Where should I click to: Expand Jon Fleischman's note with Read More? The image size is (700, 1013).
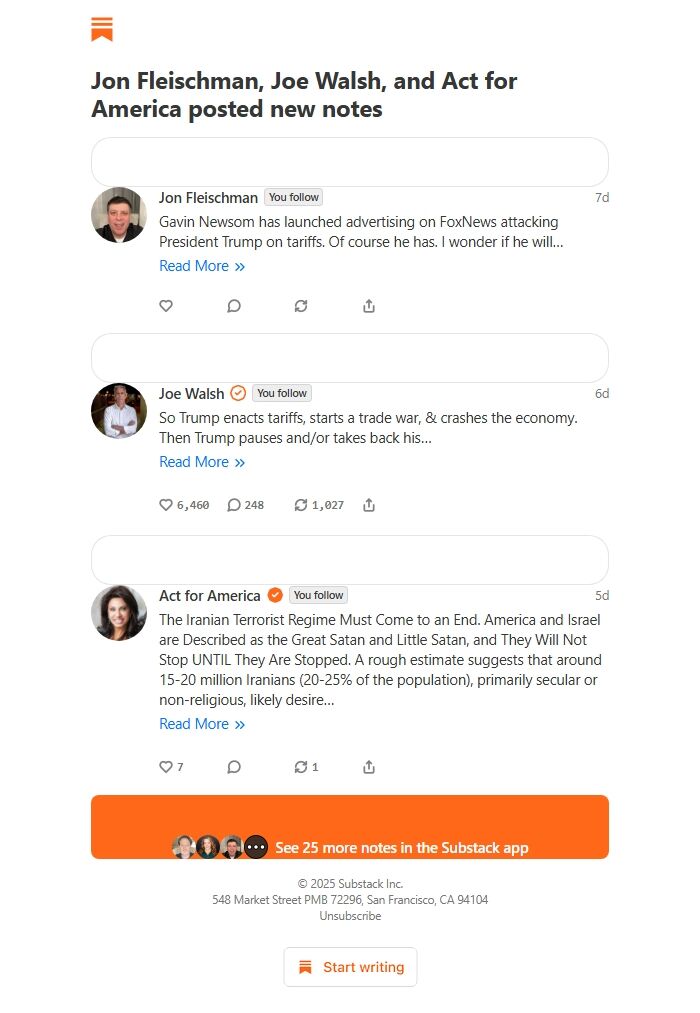point(201,266)
